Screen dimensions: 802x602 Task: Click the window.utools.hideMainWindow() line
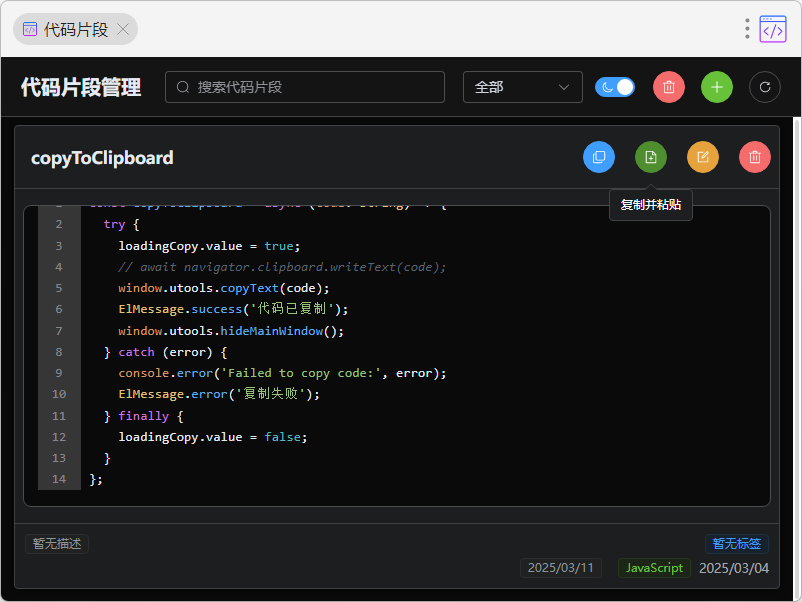(x=231, y=331)
